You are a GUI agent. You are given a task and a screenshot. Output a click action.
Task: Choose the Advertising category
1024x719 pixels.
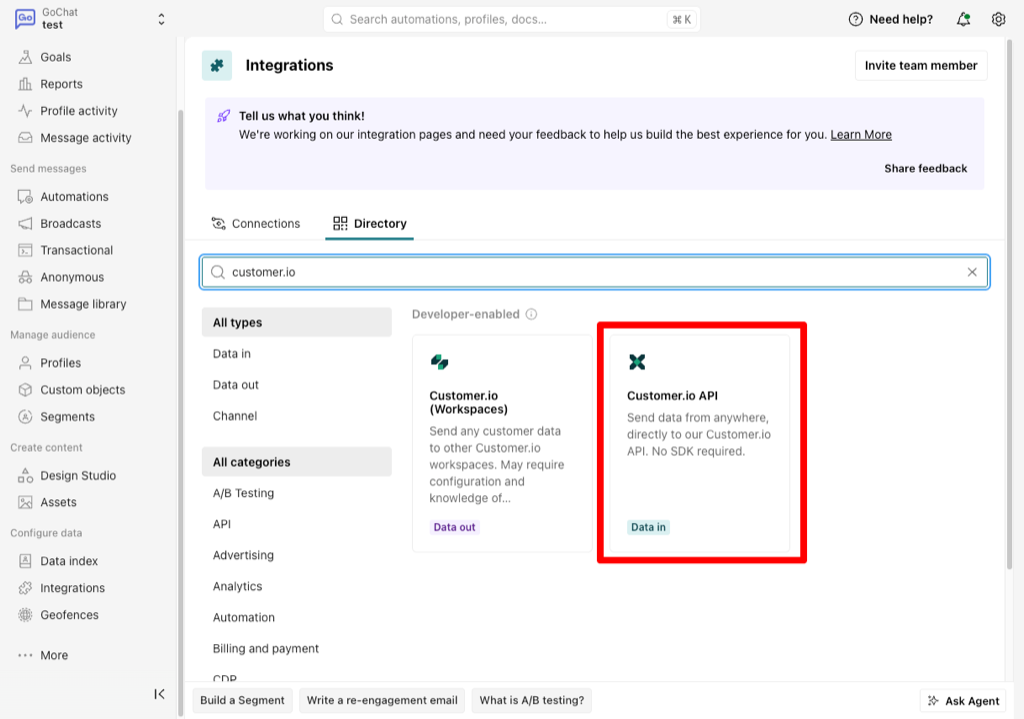tap(243, 555)
